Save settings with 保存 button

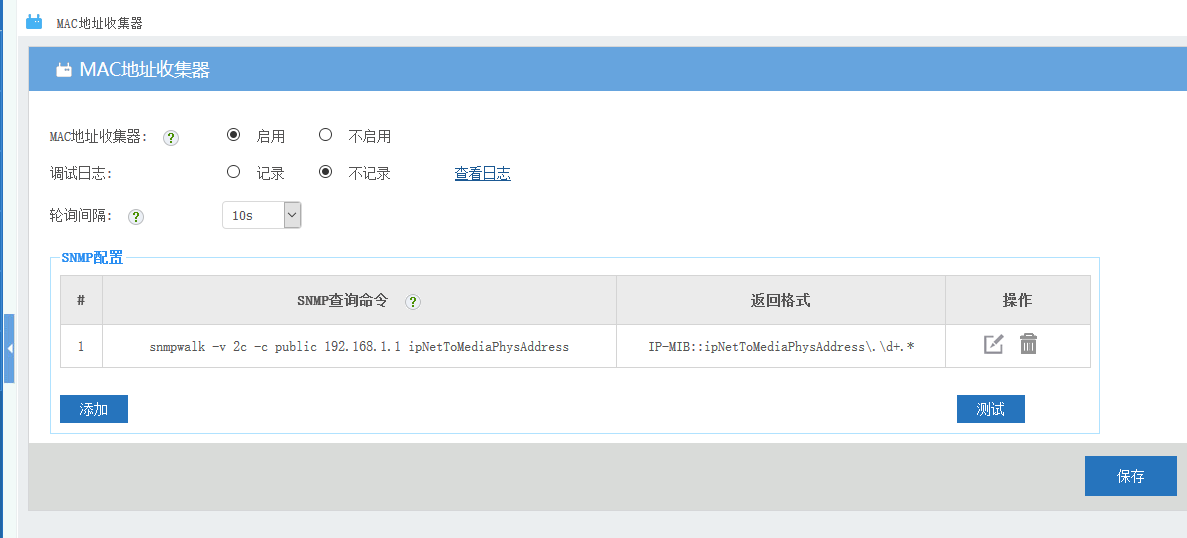point(1130,476)
